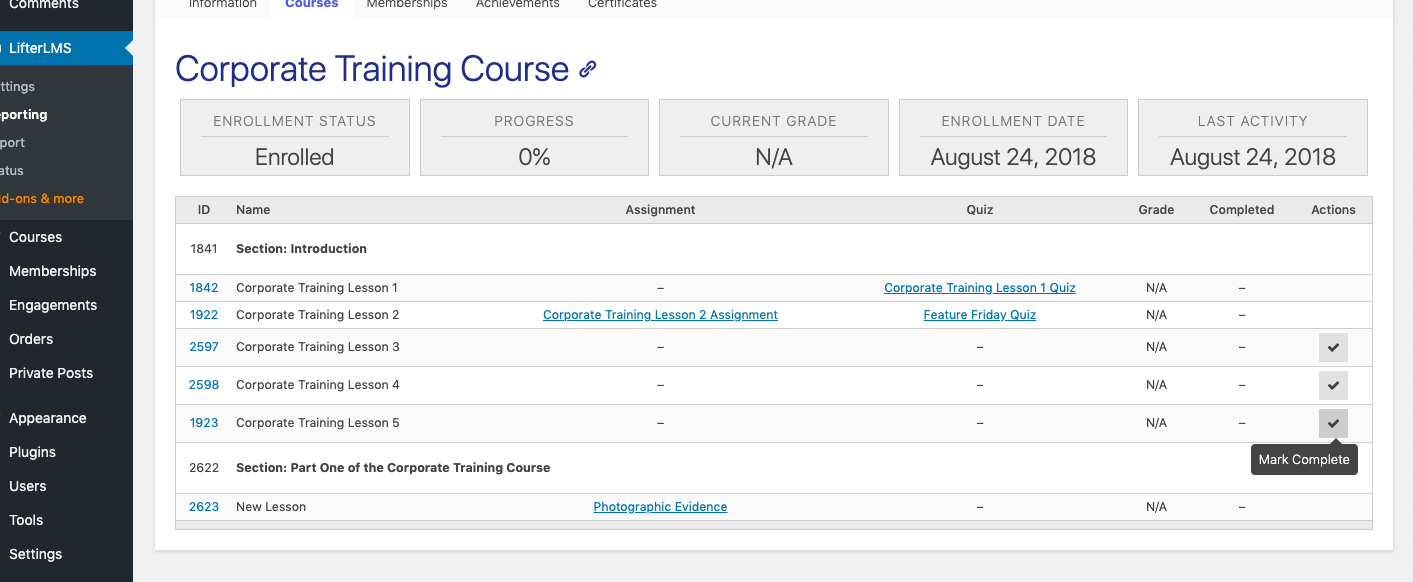The height and width of the screenshot is (582, 1413).
Task: Open the permalink icon beside Corporate Training Course
Action: 588,69
